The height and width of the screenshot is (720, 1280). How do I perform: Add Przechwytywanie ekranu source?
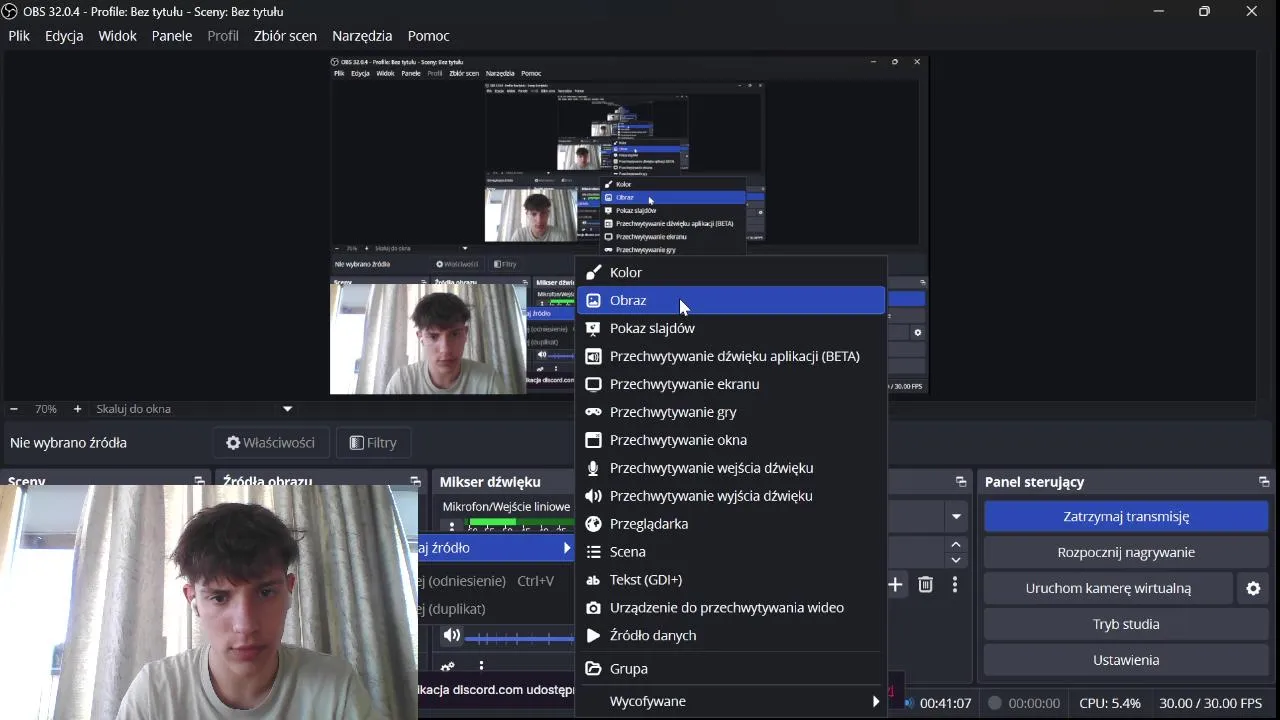(731, 384)
